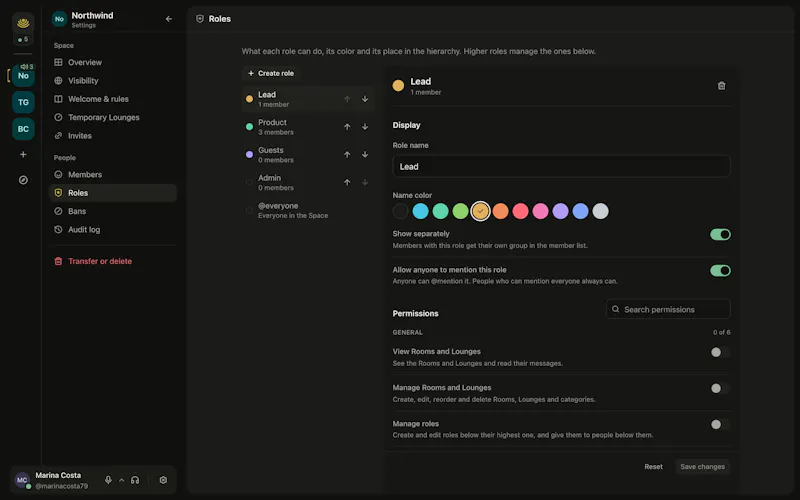Expand microphone options chevron

tap(121, 480)
